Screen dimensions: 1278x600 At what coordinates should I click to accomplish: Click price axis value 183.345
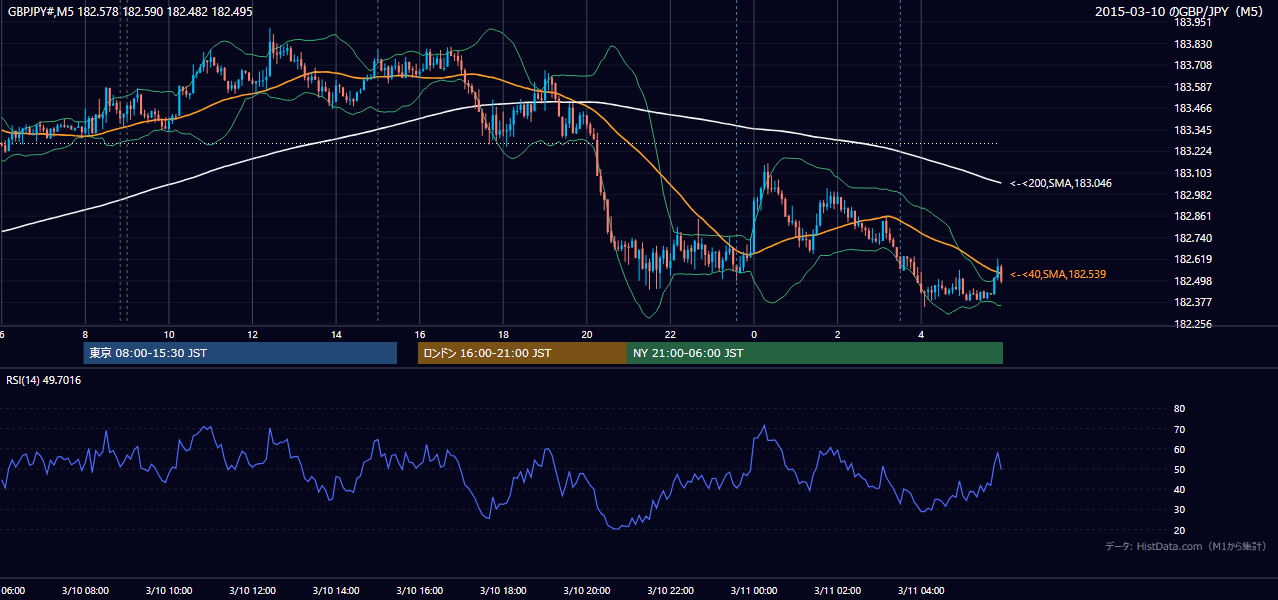[x=1192, y=130]
